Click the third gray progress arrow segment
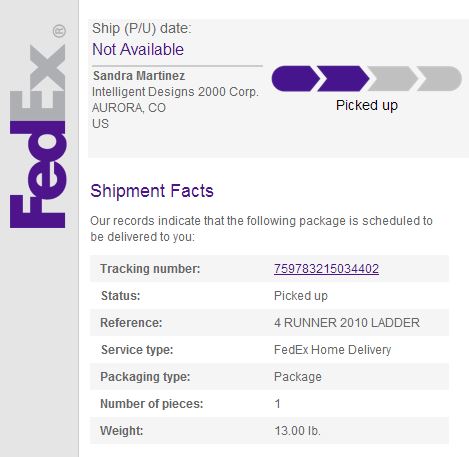Image resolution: width=469 pixels, height=457 pixels. [x=392, y=79]
